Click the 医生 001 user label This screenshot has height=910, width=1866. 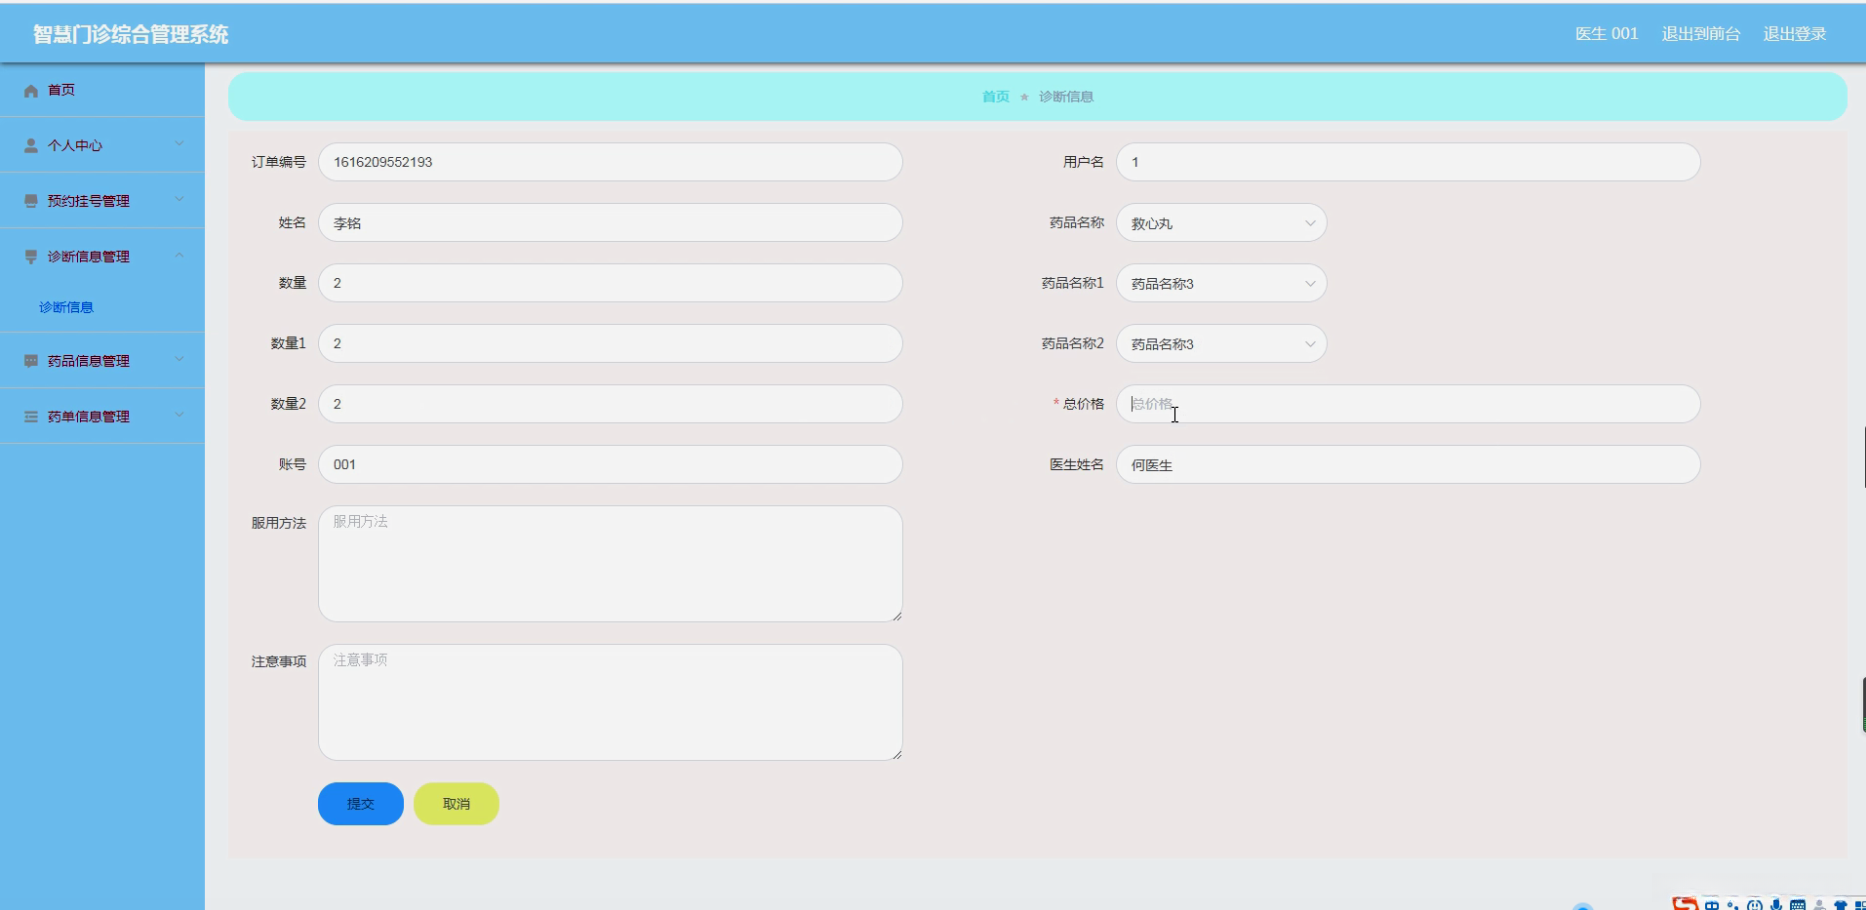click(x=1607, y=34)
